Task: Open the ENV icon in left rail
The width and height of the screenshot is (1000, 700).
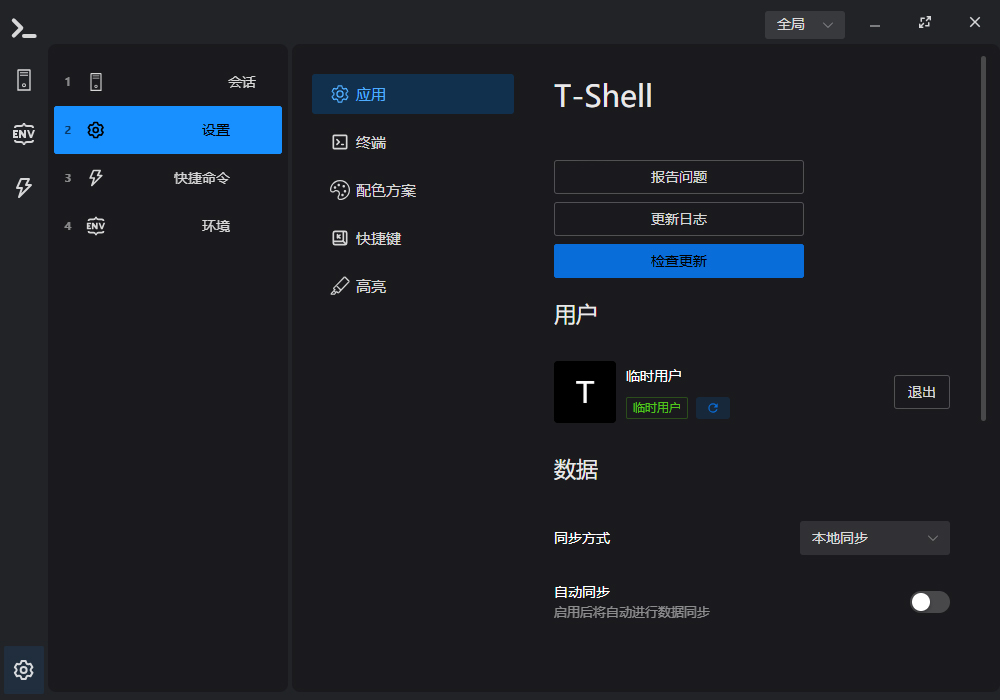Action: [24, 133]
